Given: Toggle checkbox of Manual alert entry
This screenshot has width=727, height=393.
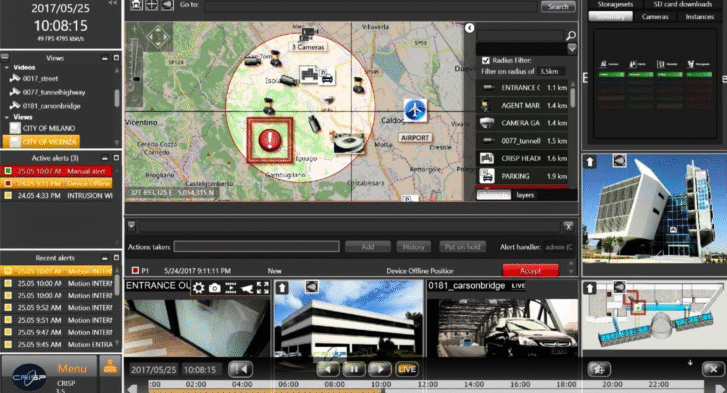Looking at the screenshot, I should (x=8, y=171).
